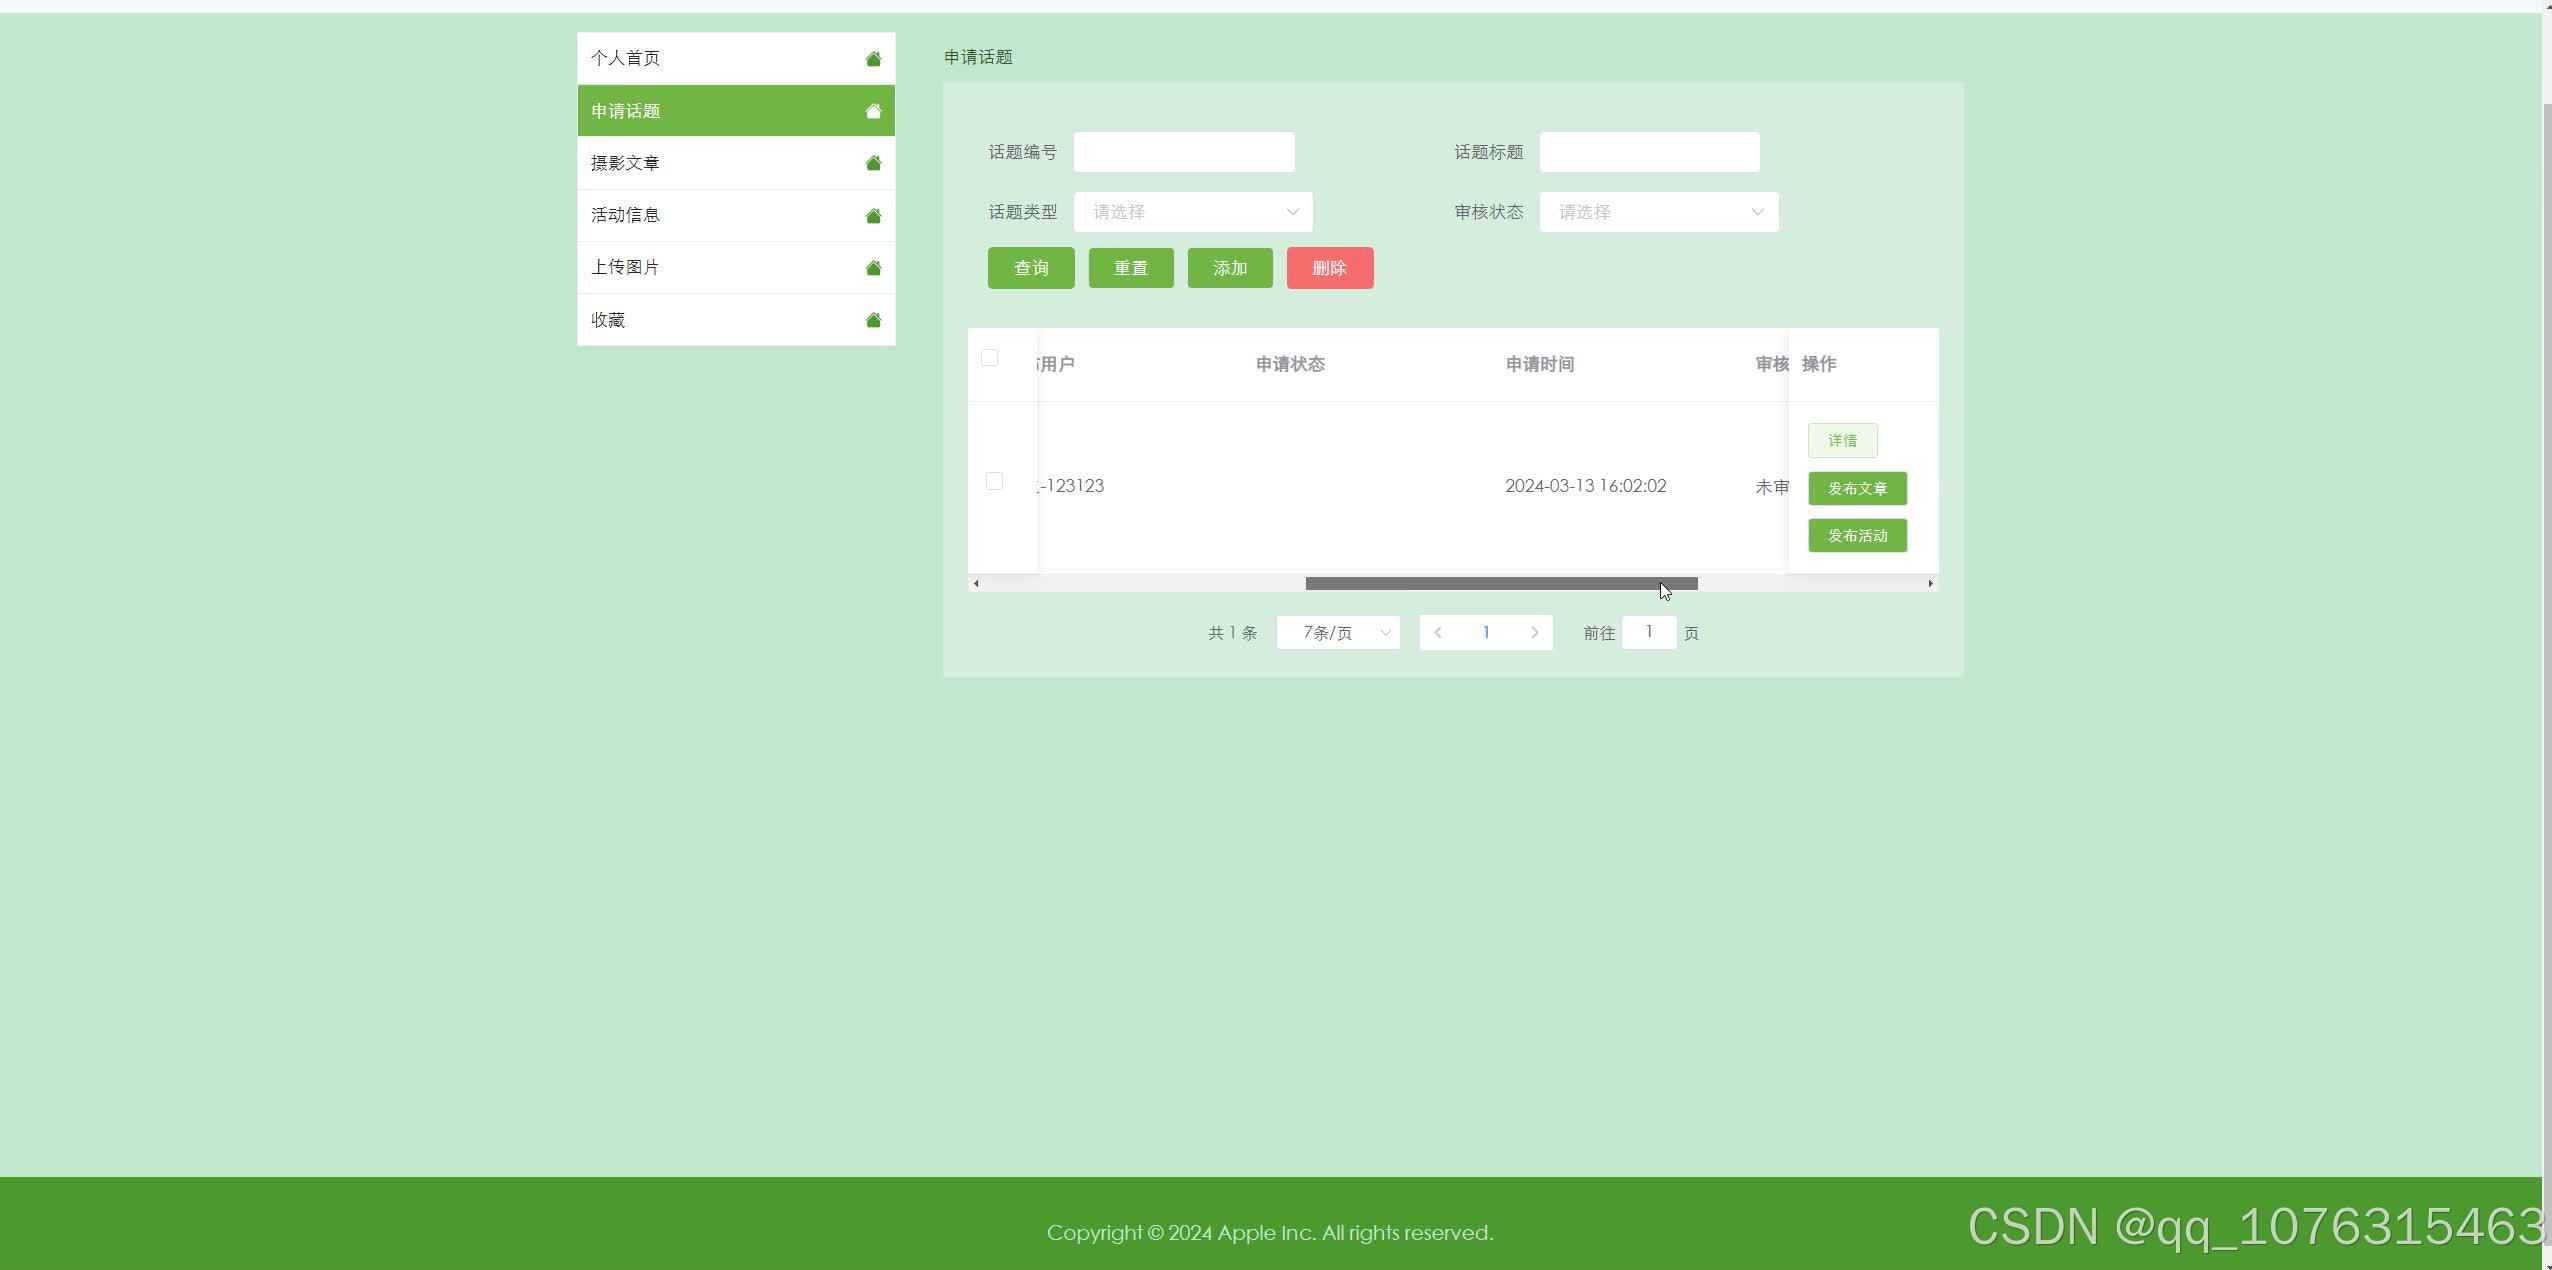This screenshot has height=1270, width=2552.
Task: Toggle select-all checkbox in table header
Action: click(990, 358)
